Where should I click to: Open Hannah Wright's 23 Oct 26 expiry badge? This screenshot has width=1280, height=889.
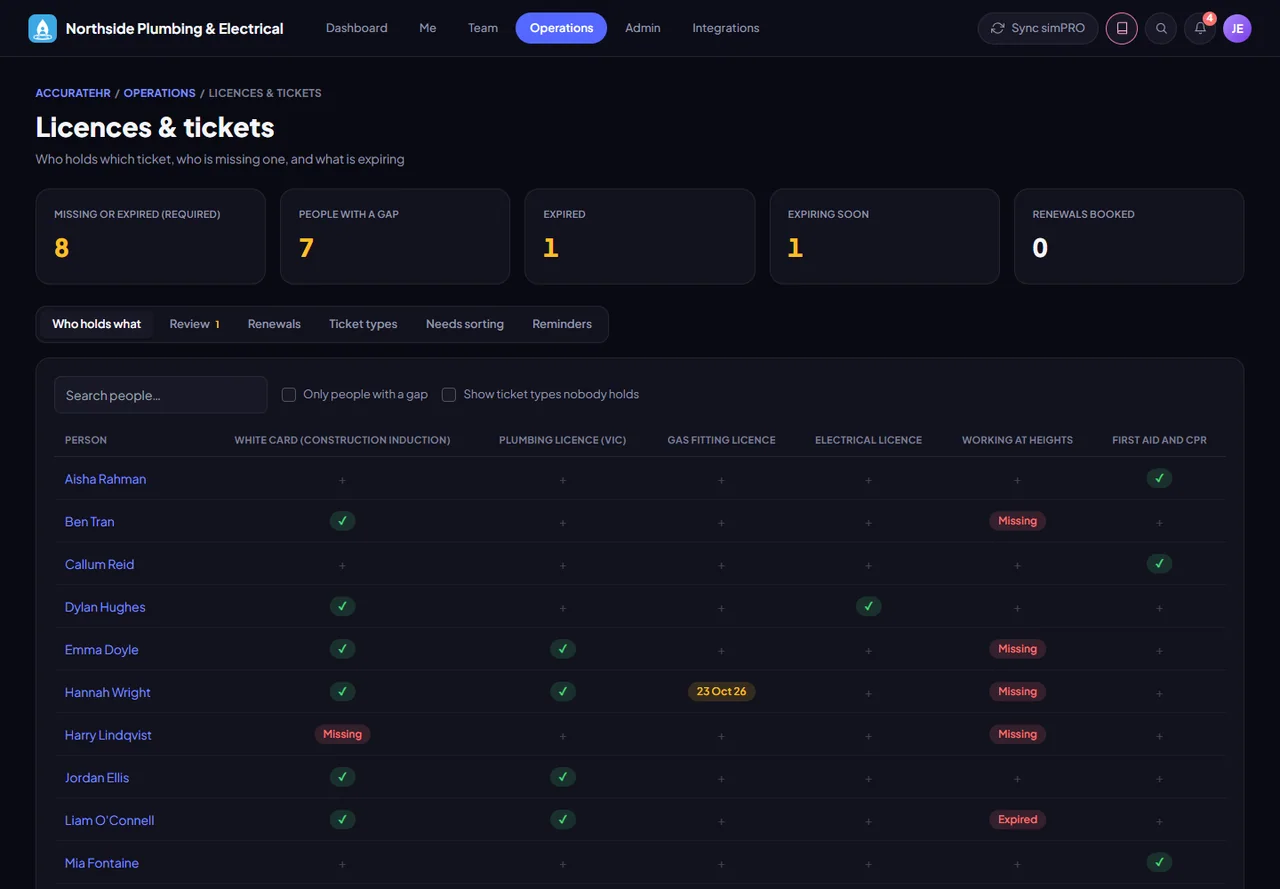coord(721,691)
